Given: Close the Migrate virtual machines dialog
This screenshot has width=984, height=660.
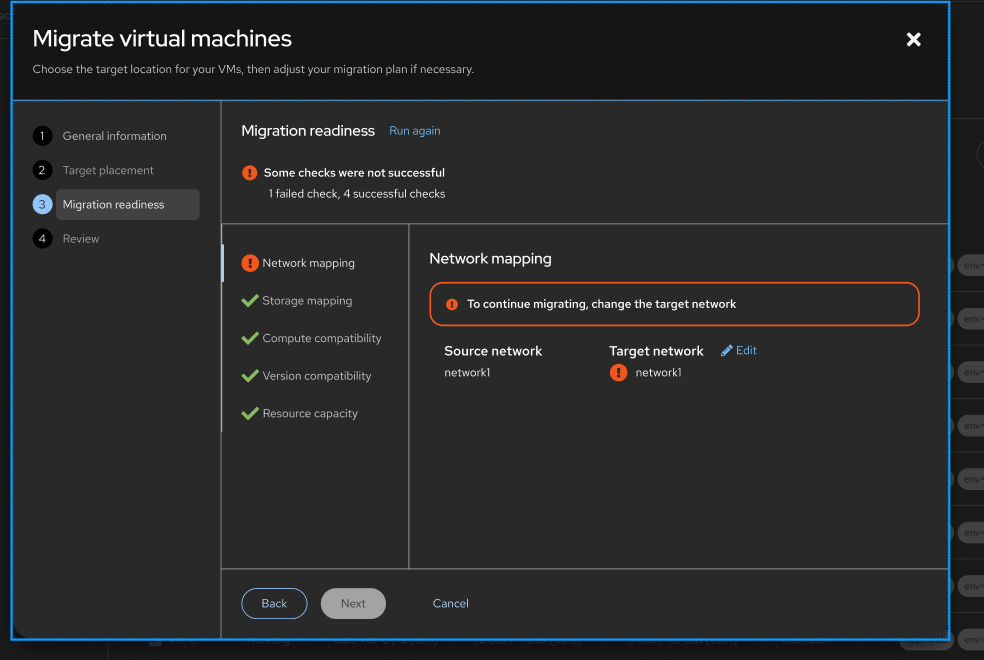Looking at the screenshot, I should [x=913, y=39].
